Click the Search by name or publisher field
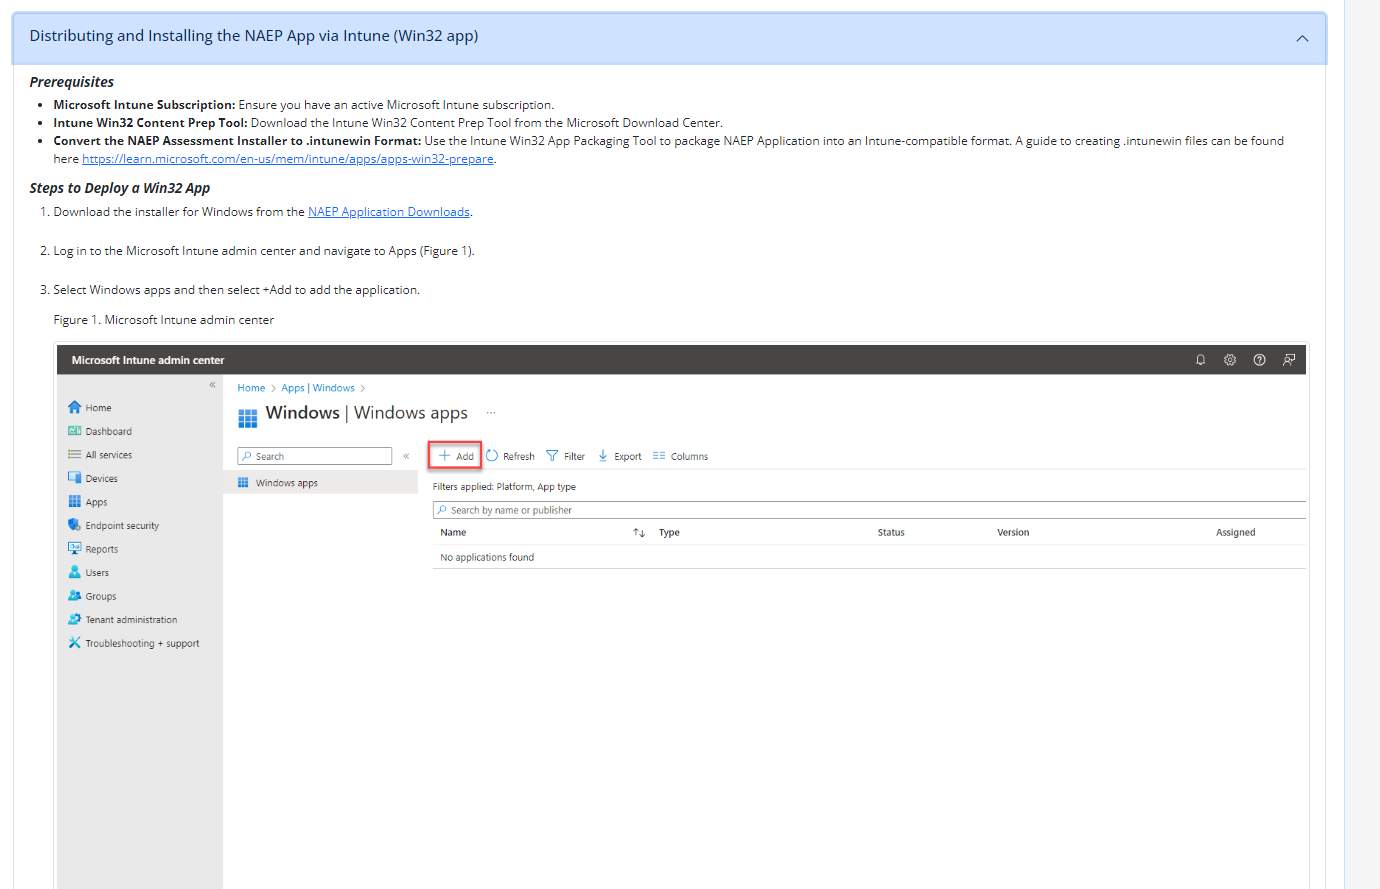Viewport: 1380px width, 889px height. pyautogui.click(x=869, y=510)
